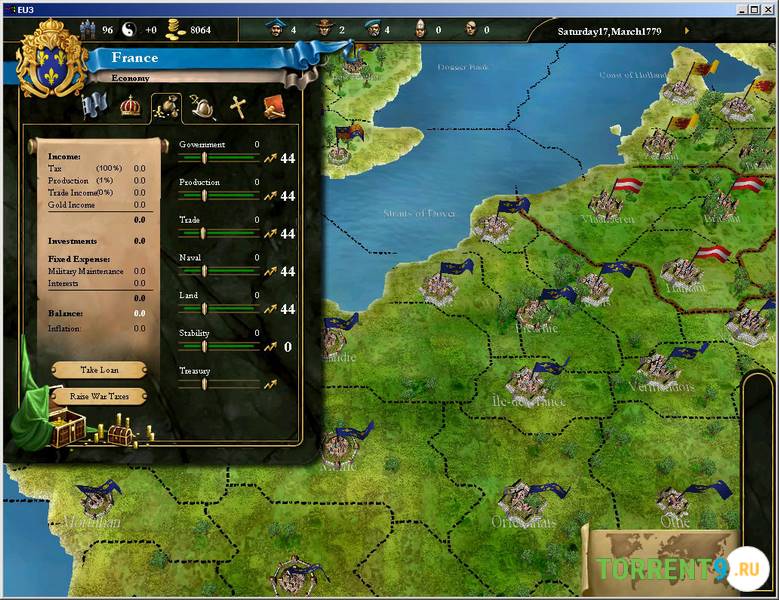Click the Stability investment slider handle
Viewport: 779px width, 600px height.
point(203,346)
